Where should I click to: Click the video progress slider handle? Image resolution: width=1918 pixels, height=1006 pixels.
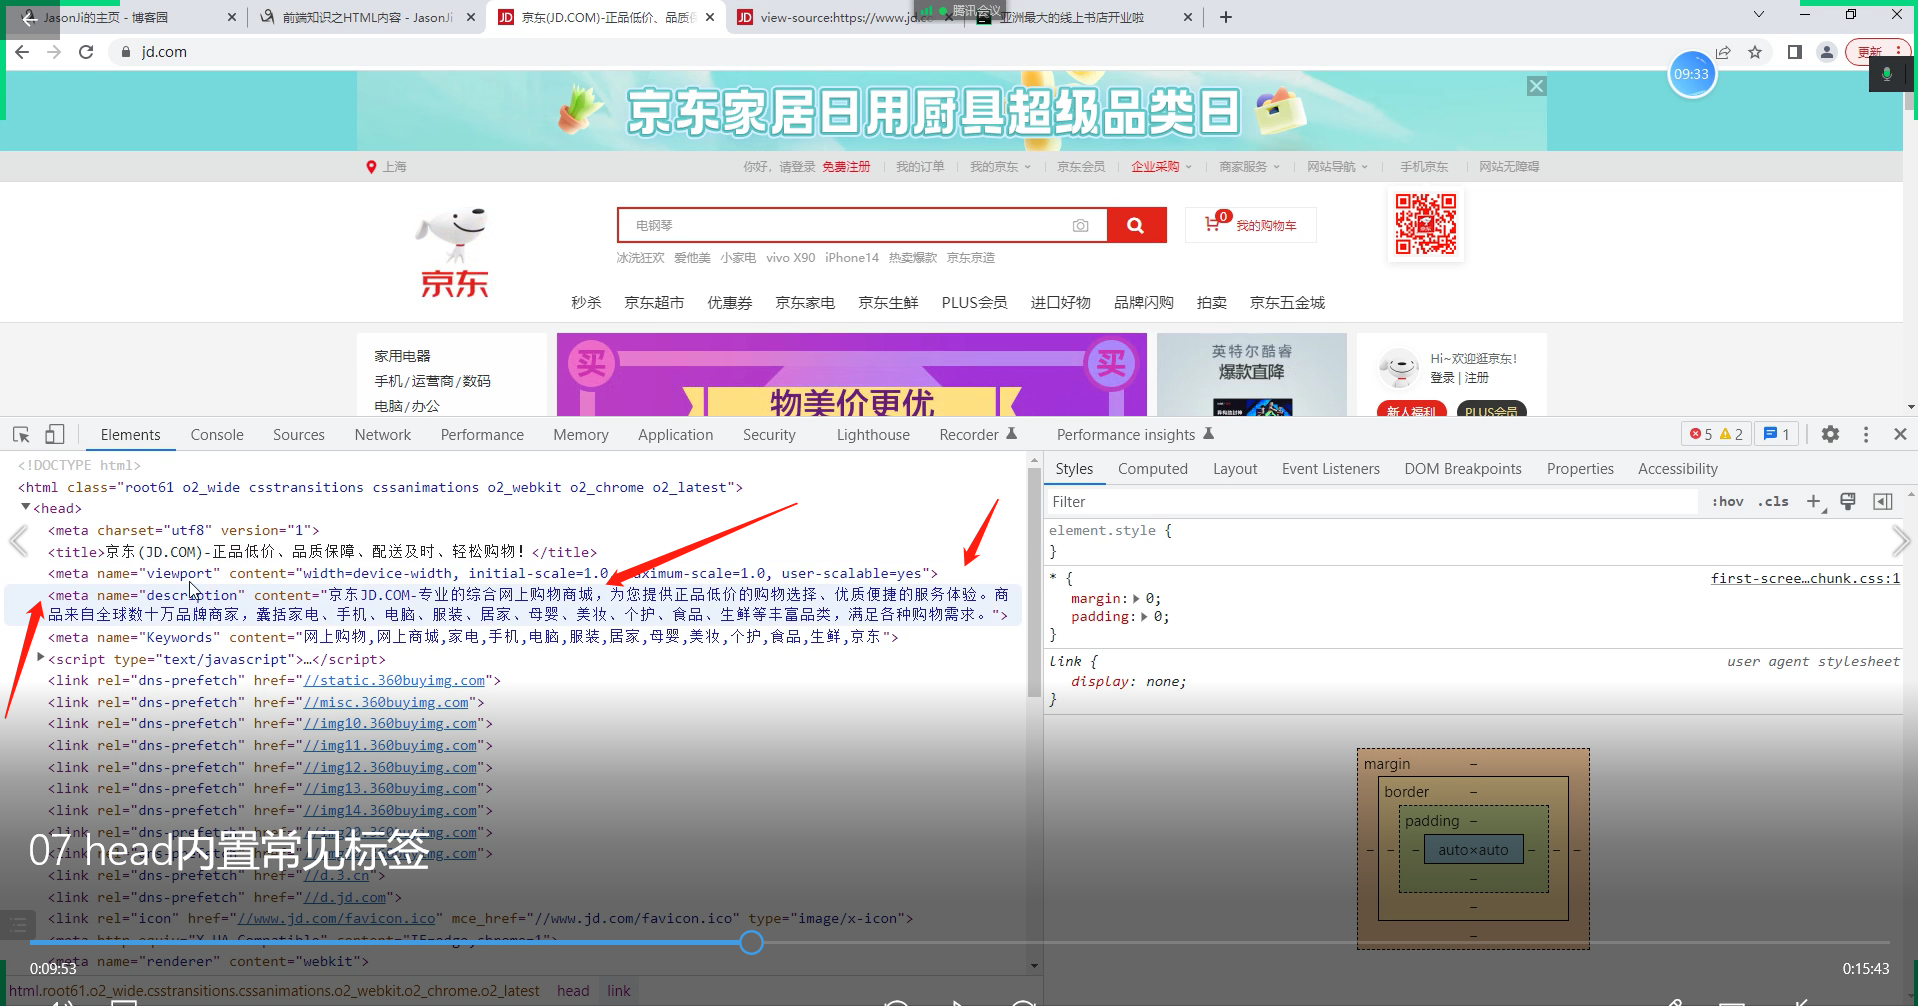point(752,942)
